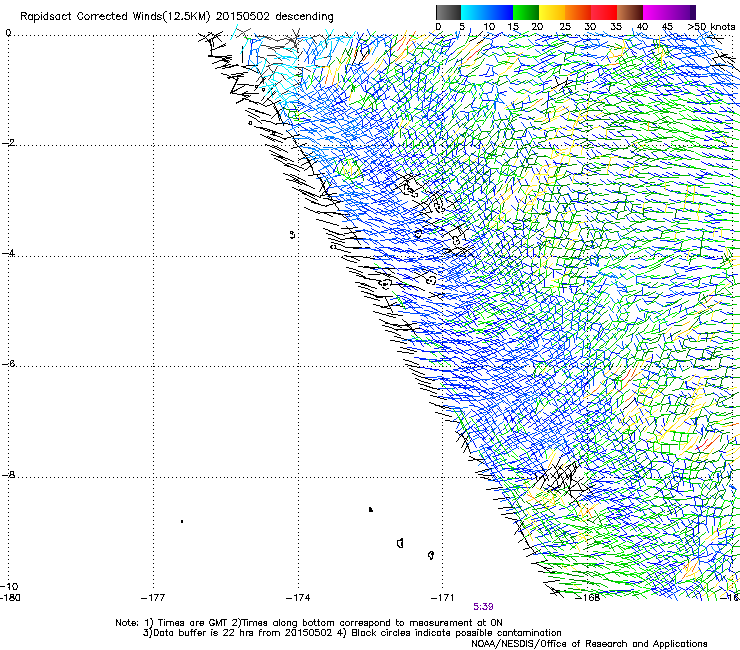Click the 'NOAA/NESDIS/Office of Research and Applications' credit
The height and width of the screenshot is (650, 740).
(x=589, y=644)
